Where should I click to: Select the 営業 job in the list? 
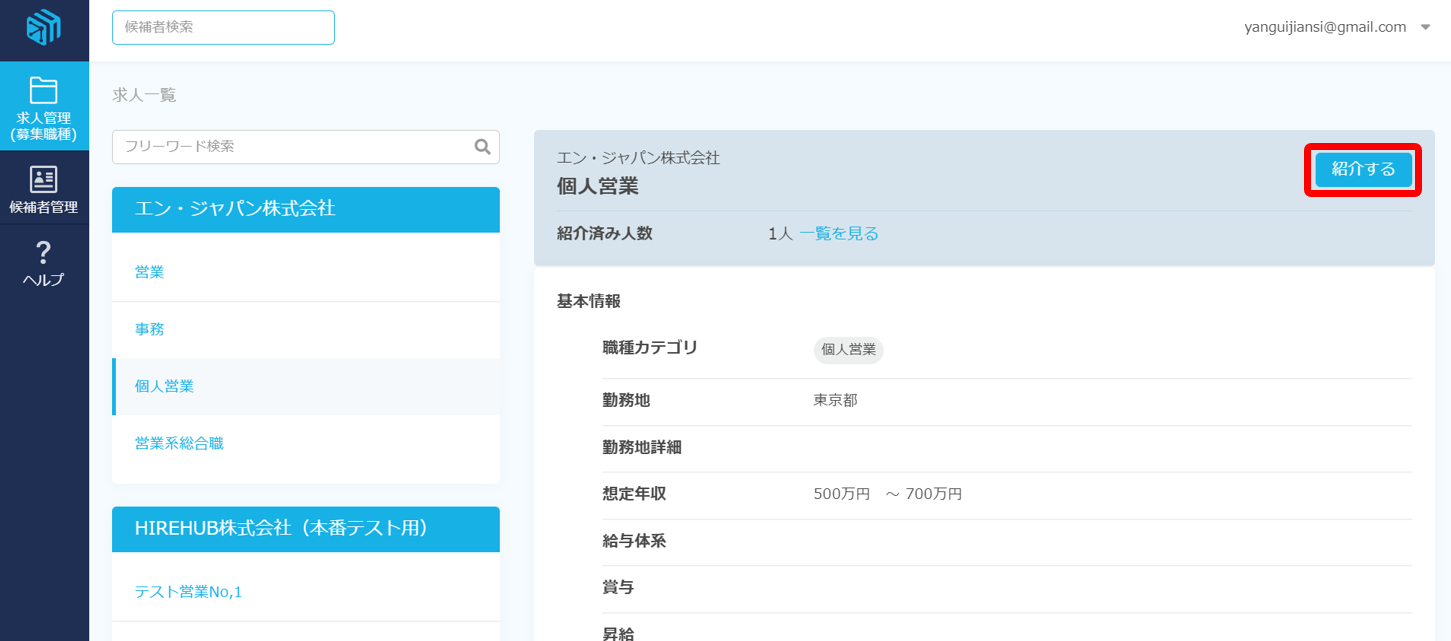[150, 272]
